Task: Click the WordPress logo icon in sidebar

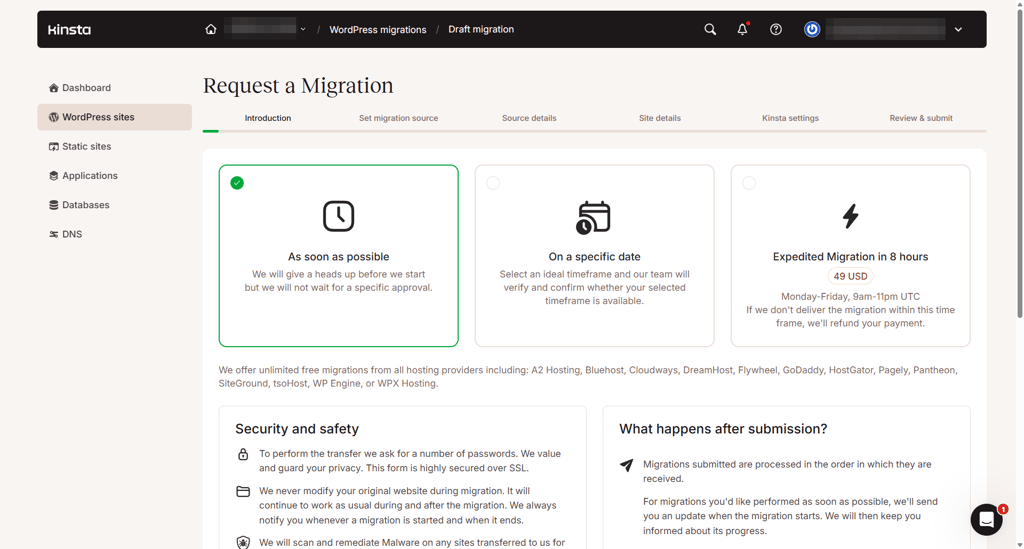Action: pos(54,117)
